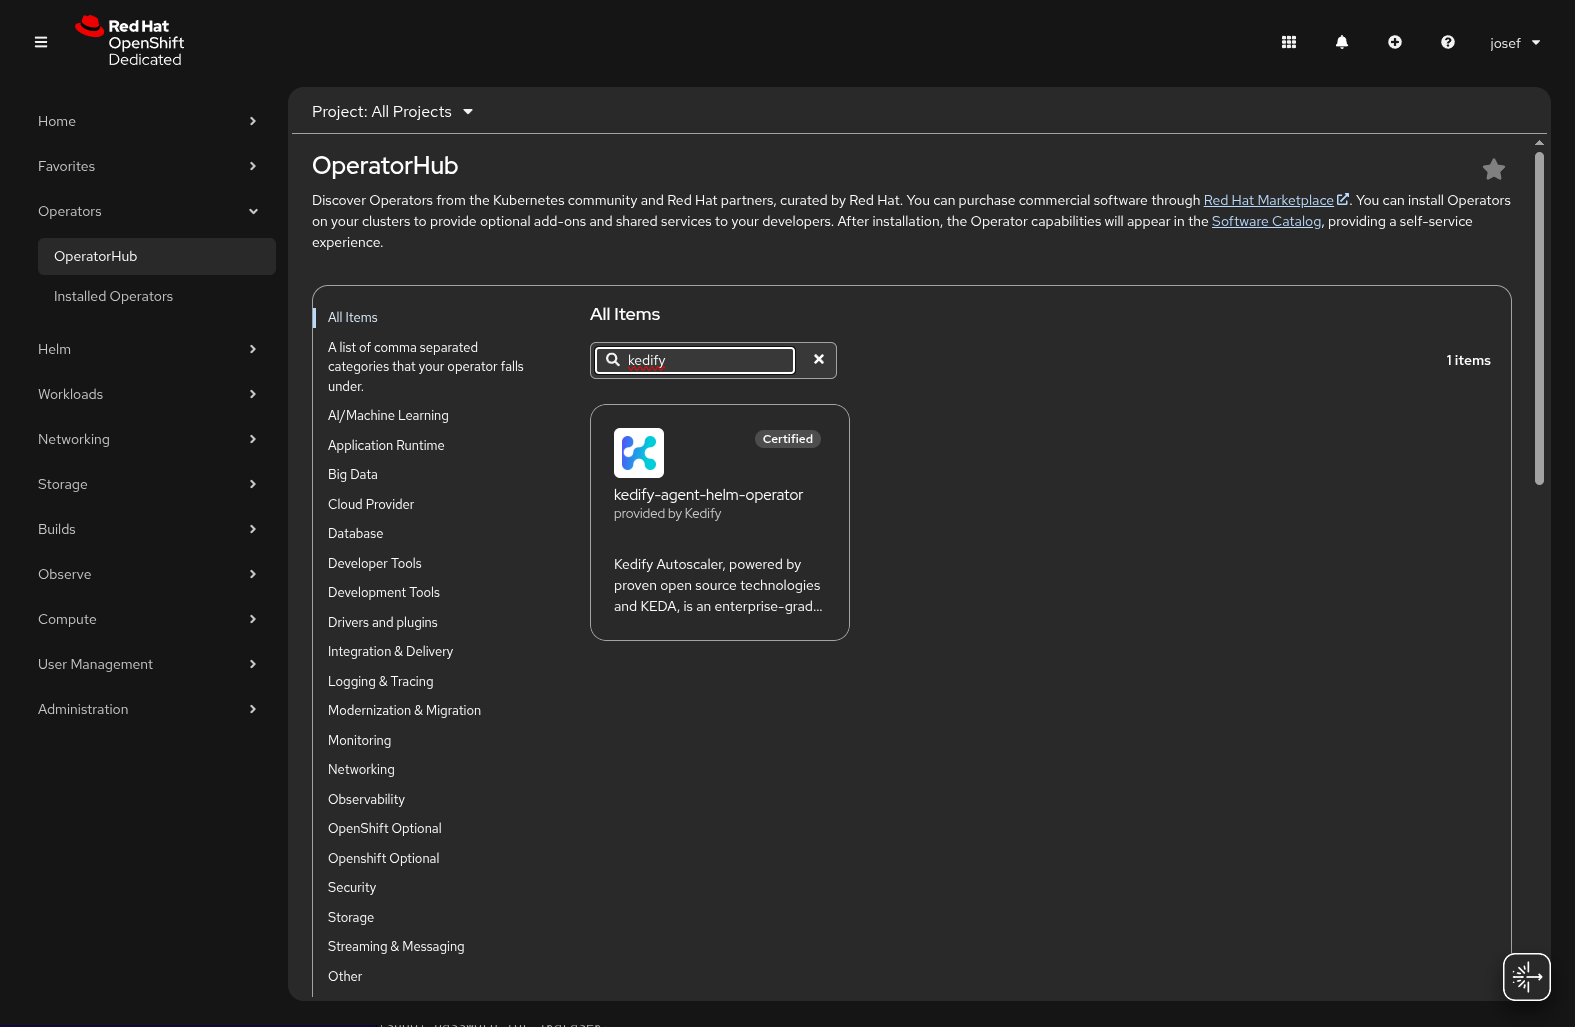Open the help question mark menu
The height and width of the screenshot is (1027, 1575).
click(x=1448, y=42)
